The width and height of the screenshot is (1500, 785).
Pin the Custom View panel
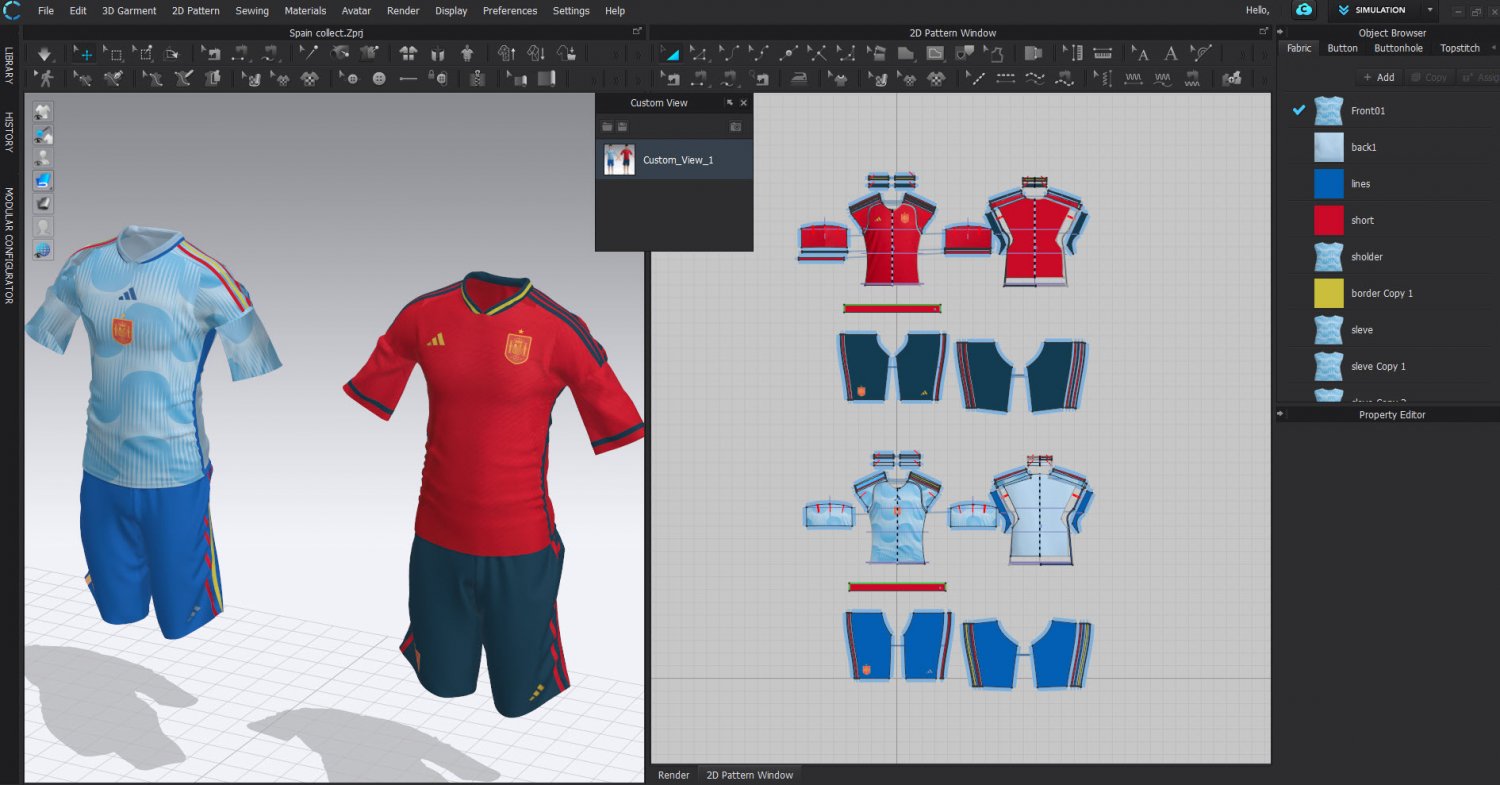point(729,103)
